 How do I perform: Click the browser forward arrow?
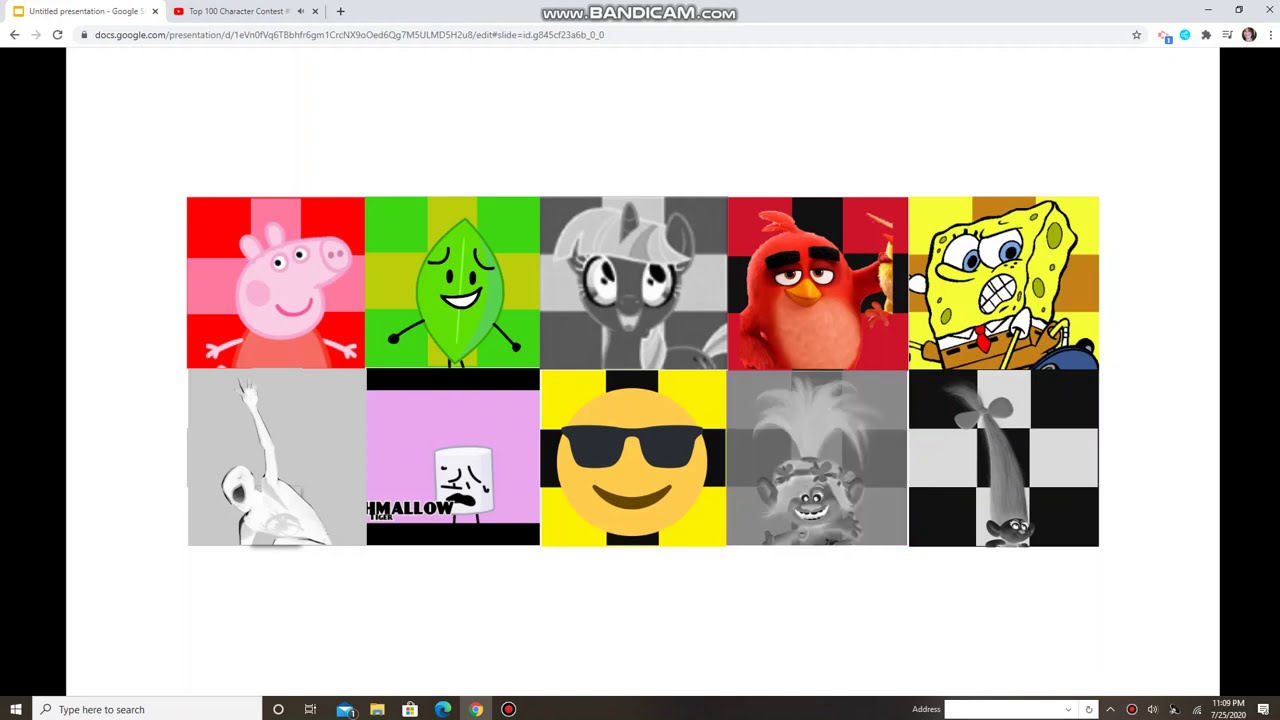pyautogui.click(x=36, y=35)
